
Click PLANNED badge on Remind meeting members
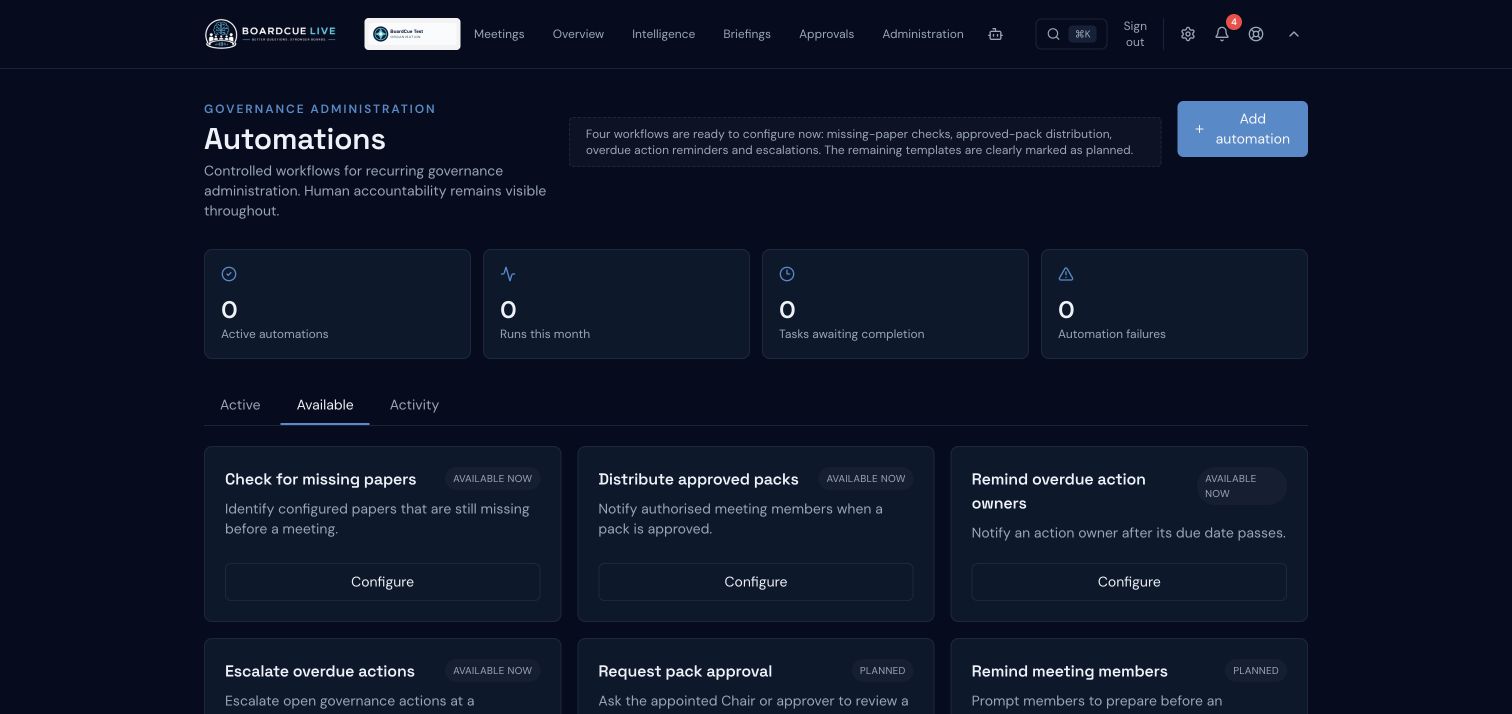click(x=1256, y=671)
